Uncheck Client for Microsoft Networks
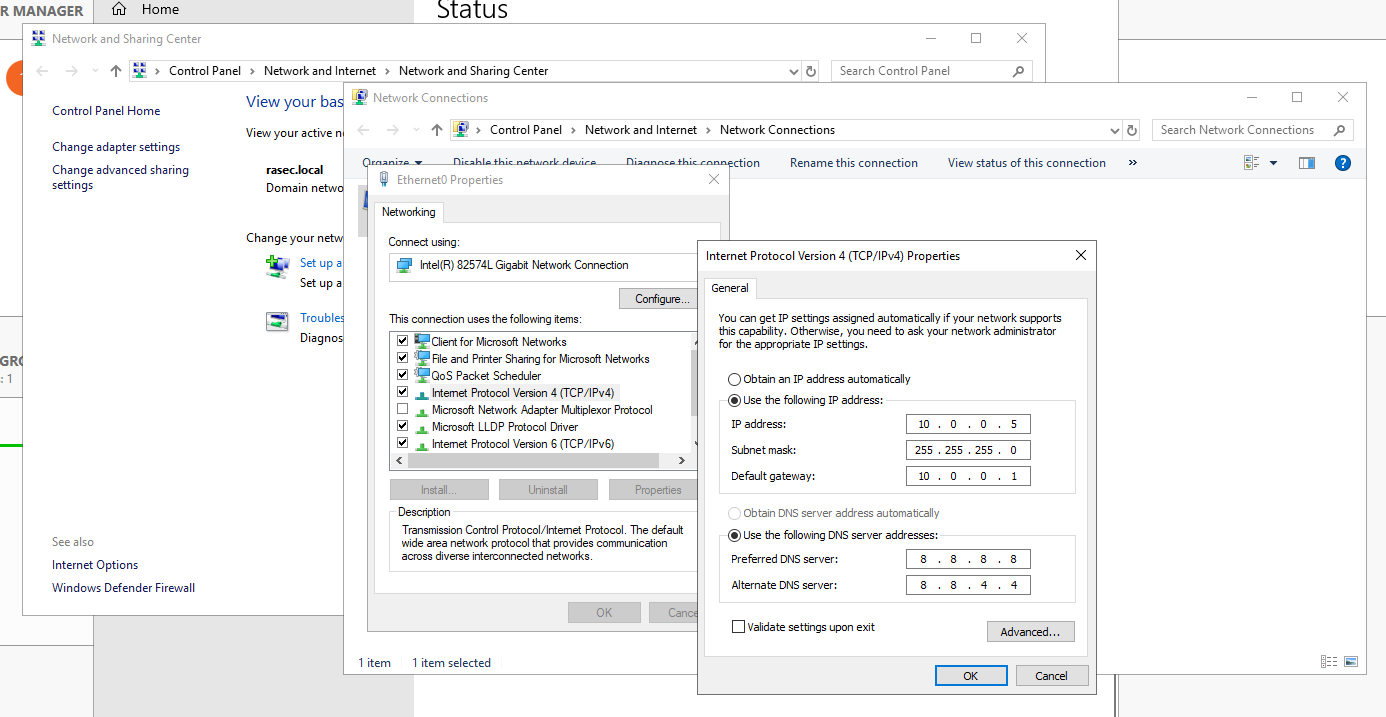This screenshot has height=717, width=1386. coord(403,342)
